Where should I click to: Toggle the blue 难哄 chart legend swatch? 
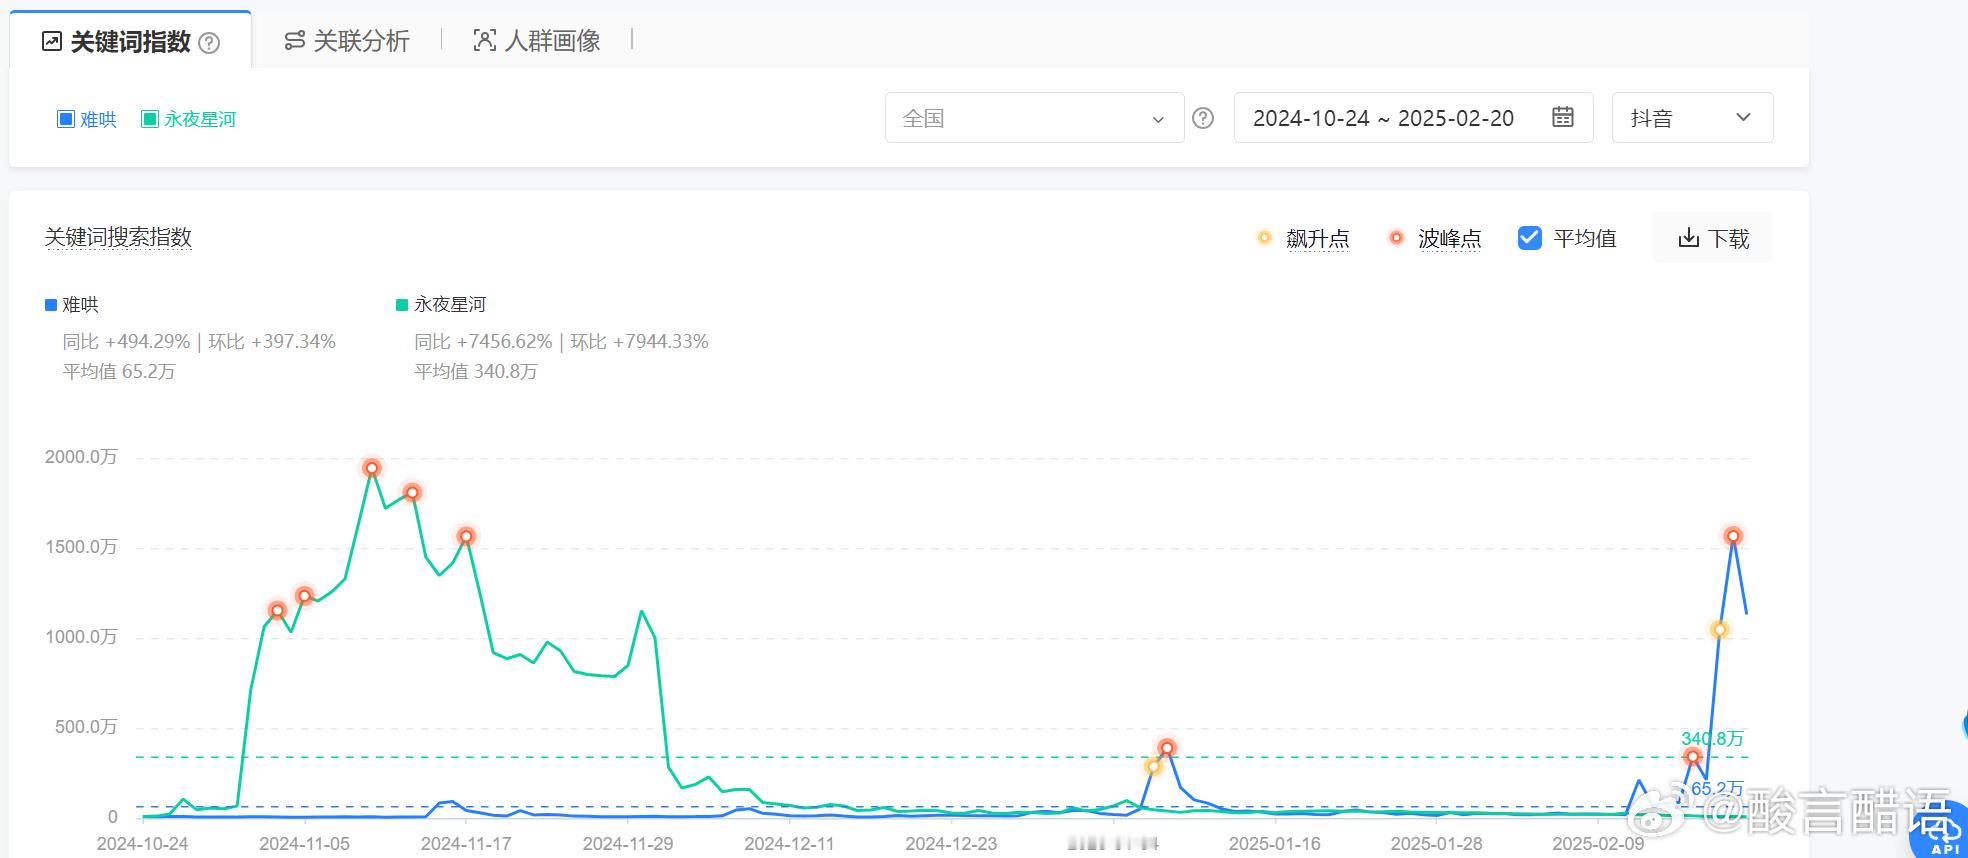tap(50, 305)
